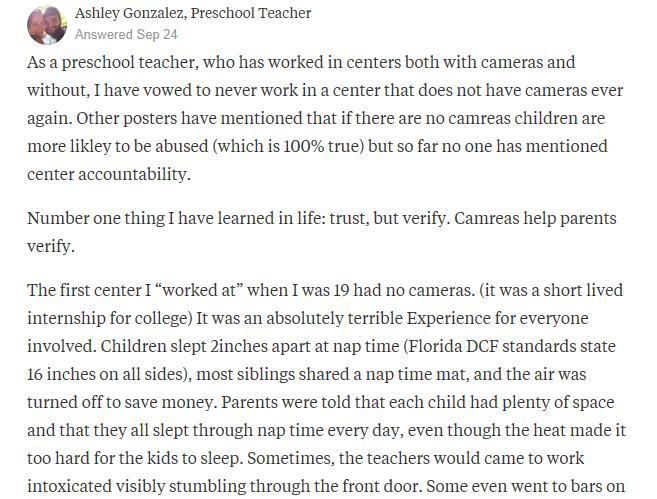This screenshot has width=657, height=499.
Task: Click the words 'turned off to save money'
Action: point(120,402)
